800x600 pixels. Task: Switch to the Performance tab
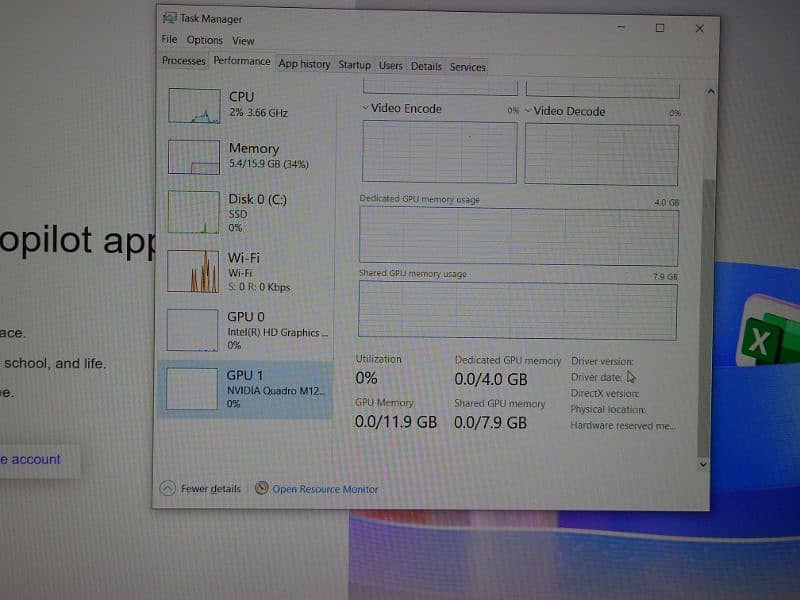242,61
